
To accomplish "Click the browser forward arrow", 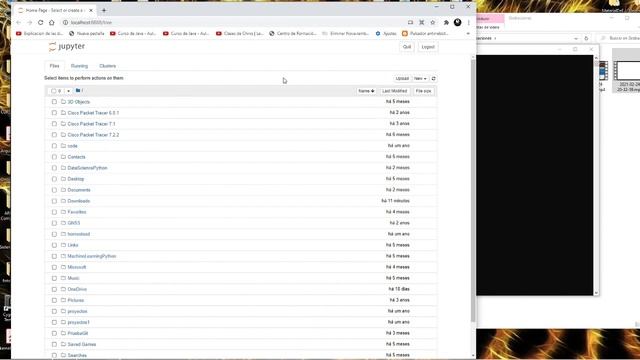I will pyautogui.click(x=29, y=22).
